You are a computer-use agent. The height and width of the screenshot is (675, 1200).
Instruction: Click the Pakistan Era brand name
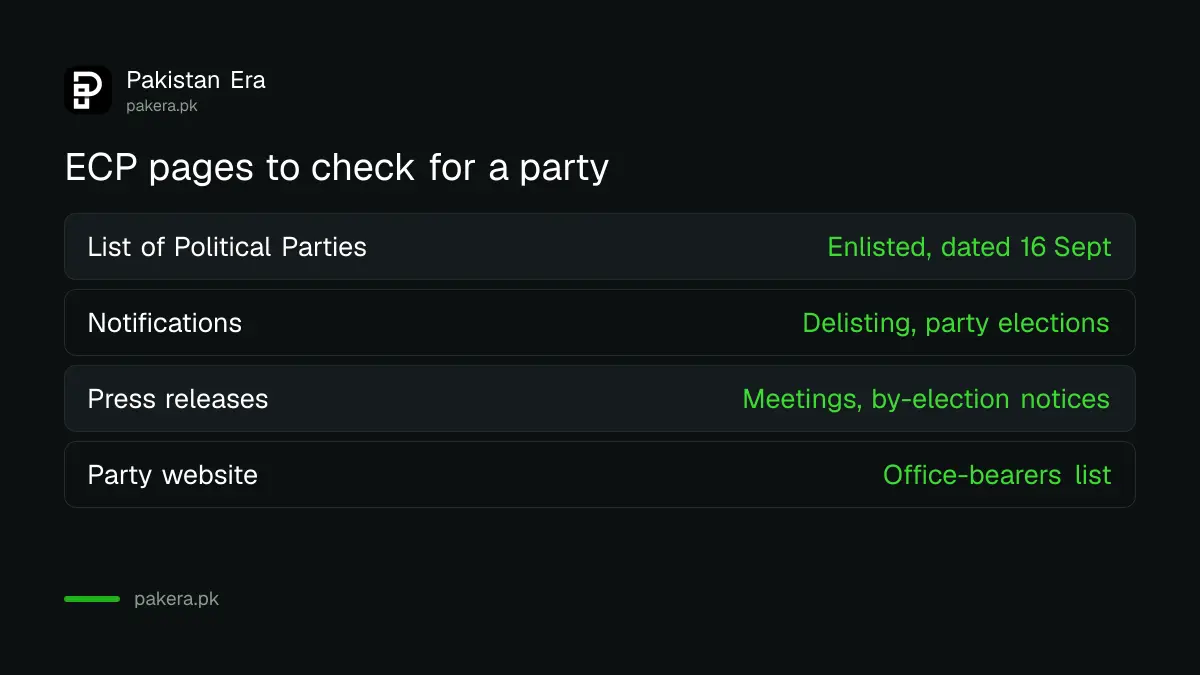196,80
